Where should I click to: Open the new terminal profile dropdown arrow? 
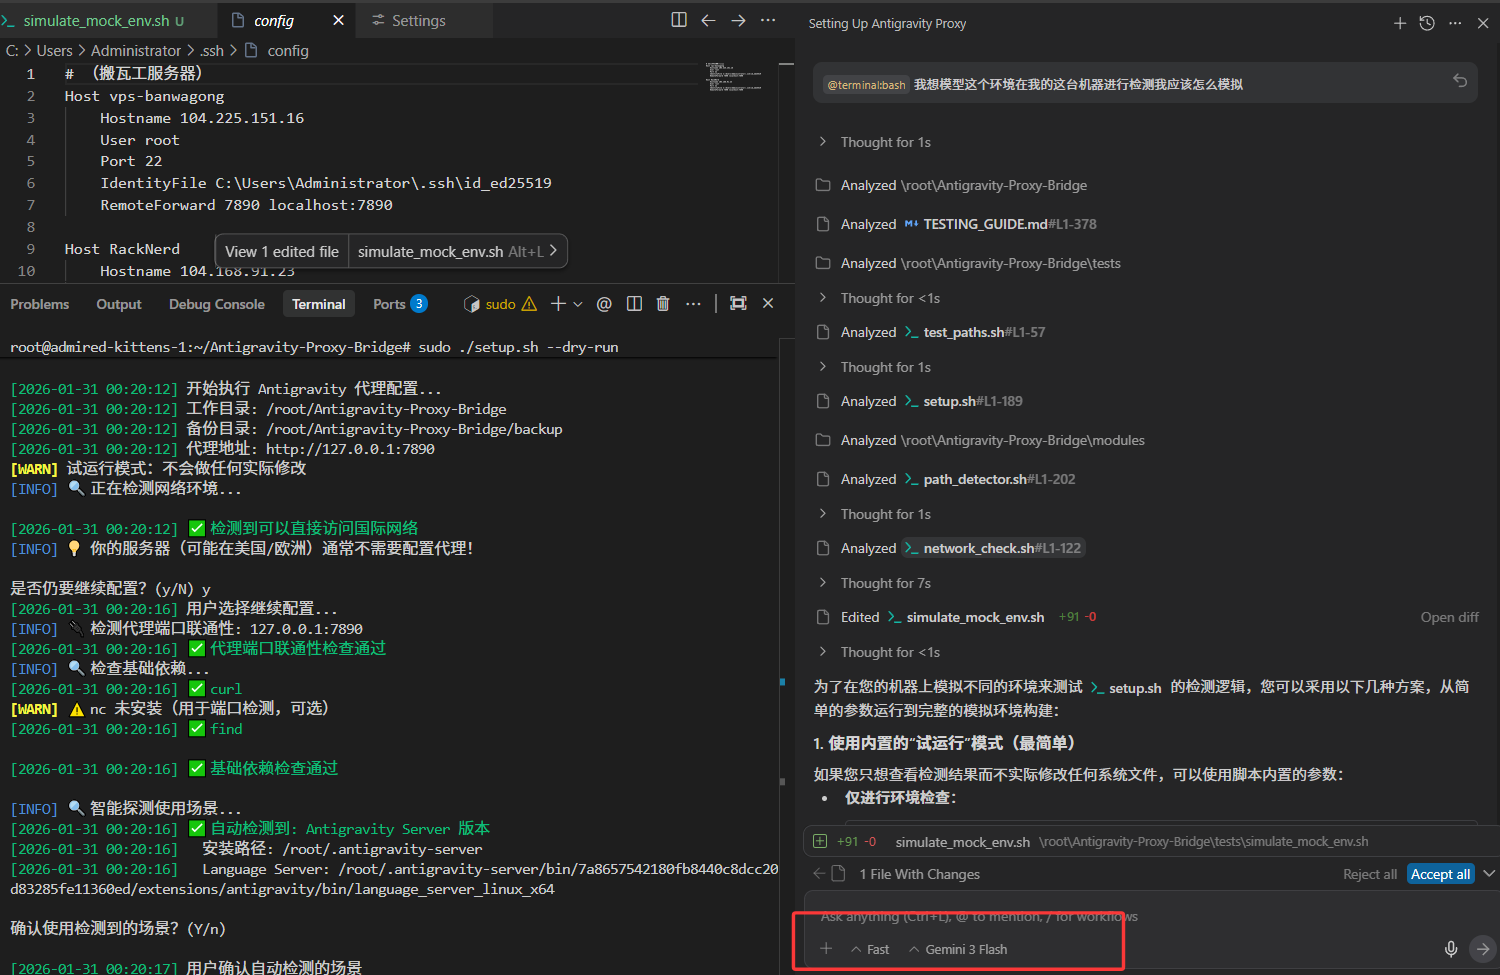pyautogui.click(x=578, y=304)
